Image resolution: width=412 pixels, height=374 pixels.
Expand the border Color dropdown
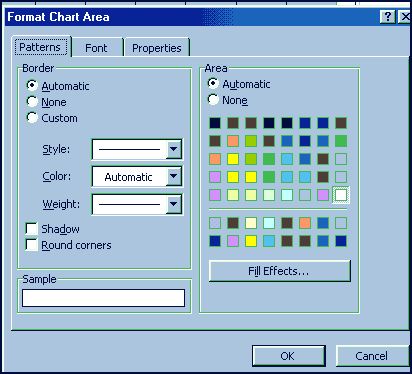point(174,177)
